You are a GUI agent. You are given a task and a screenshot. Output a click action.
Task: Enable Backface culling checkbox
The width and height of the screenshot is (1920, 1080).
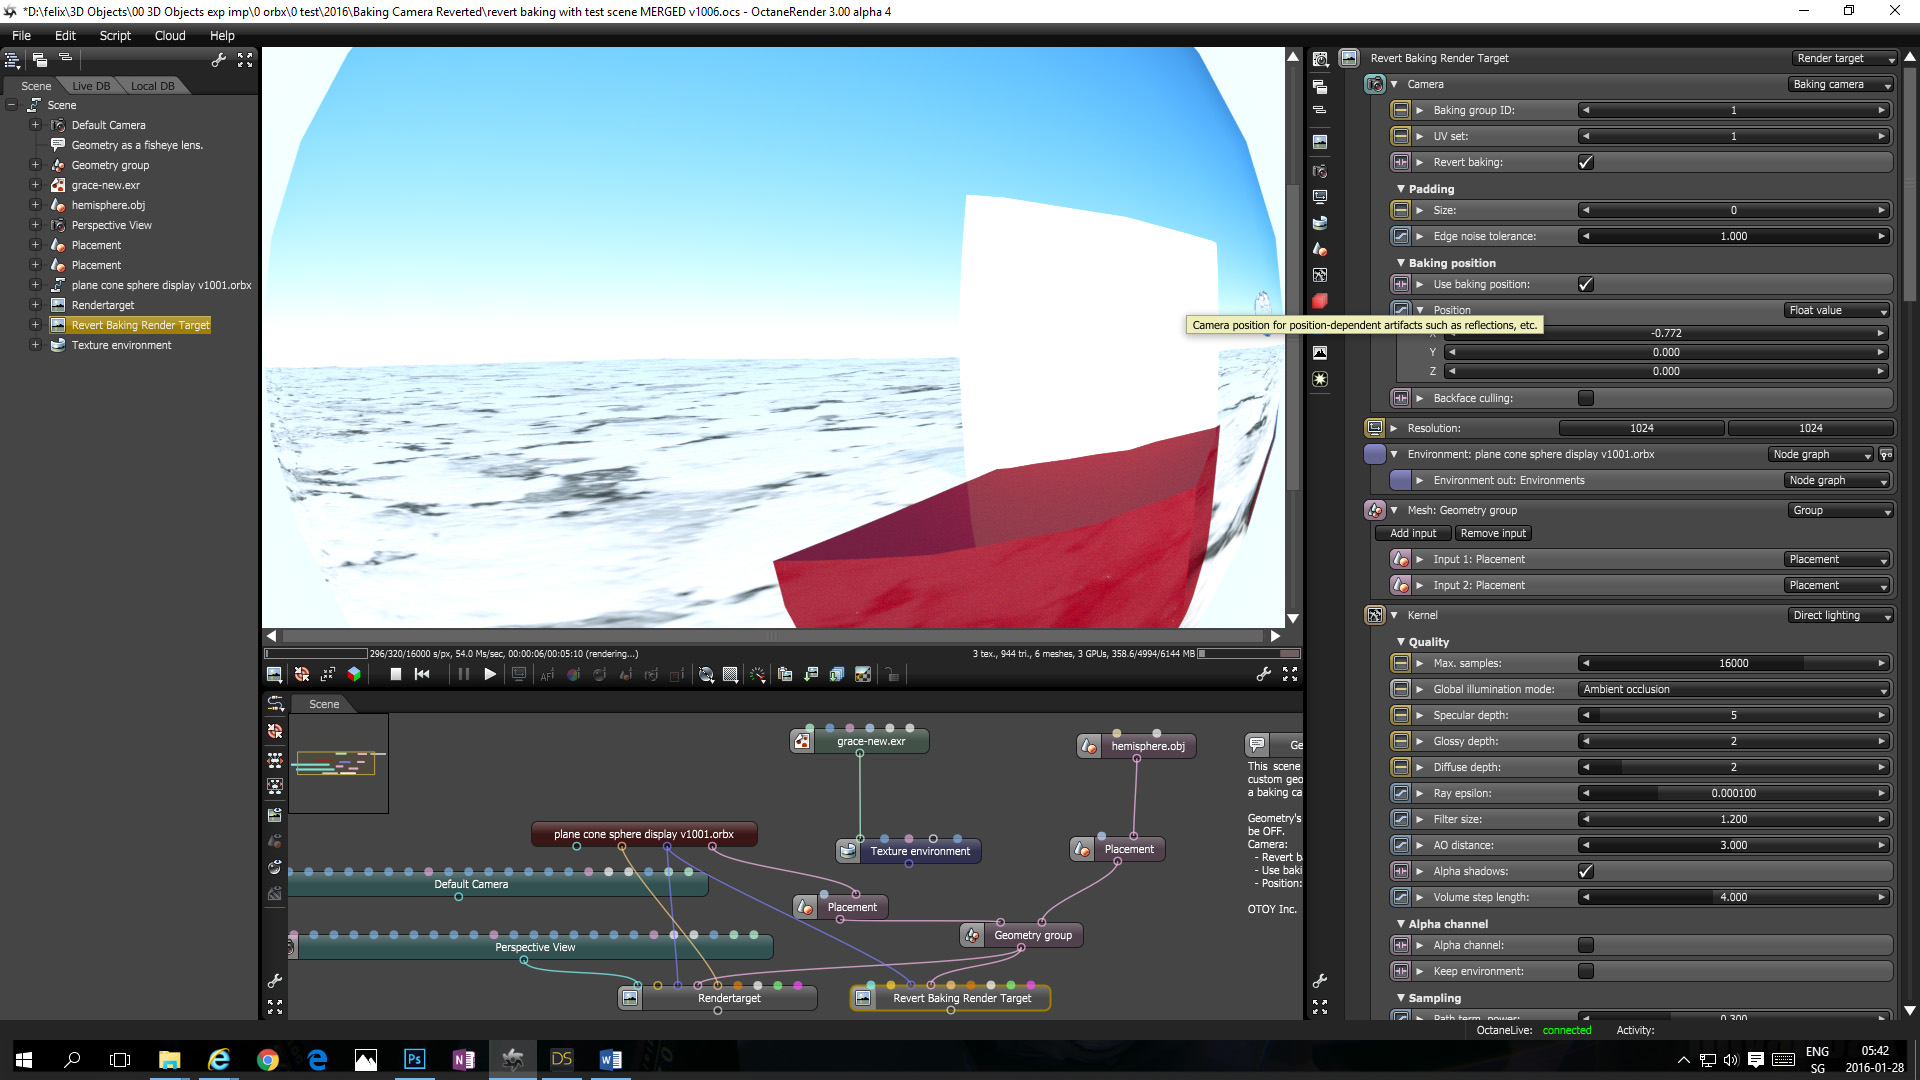click(x=1586, y=398)
